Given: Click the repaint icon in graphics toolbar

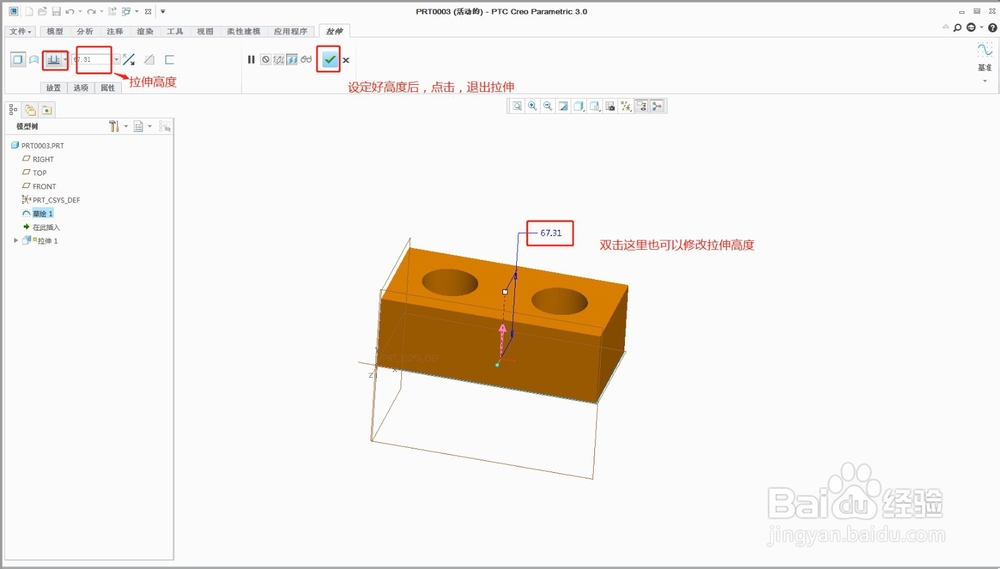Looking at the screenshot, I should pos(563,106).
